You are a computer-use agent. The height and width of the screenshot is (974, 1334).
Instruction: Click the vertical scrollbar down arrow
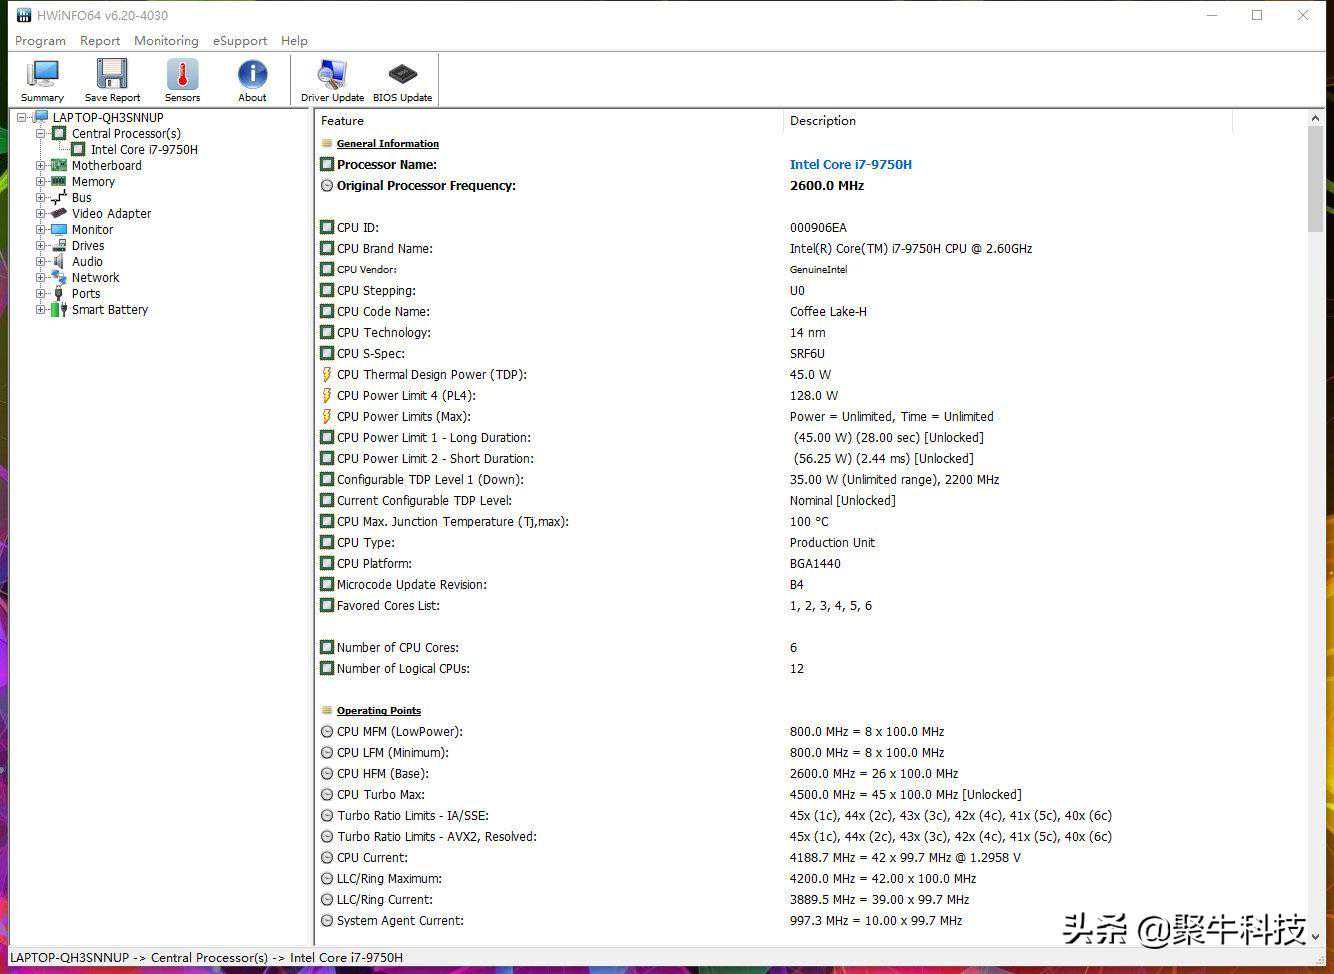pyautogui.click(x=1315, y=936)
